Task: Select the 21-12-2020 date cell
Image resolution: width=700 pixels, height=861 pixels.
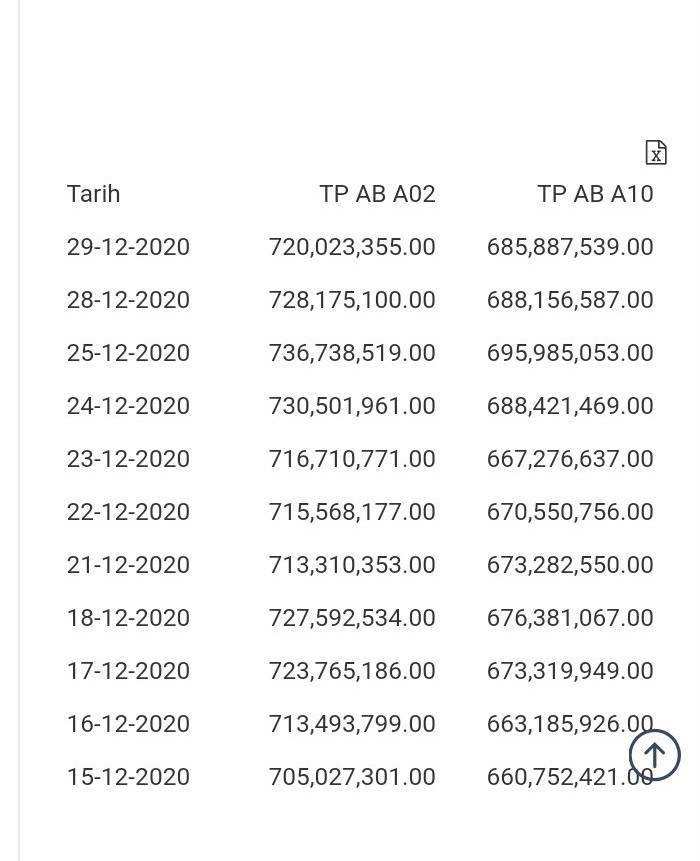Action: (x=128, y=564)
